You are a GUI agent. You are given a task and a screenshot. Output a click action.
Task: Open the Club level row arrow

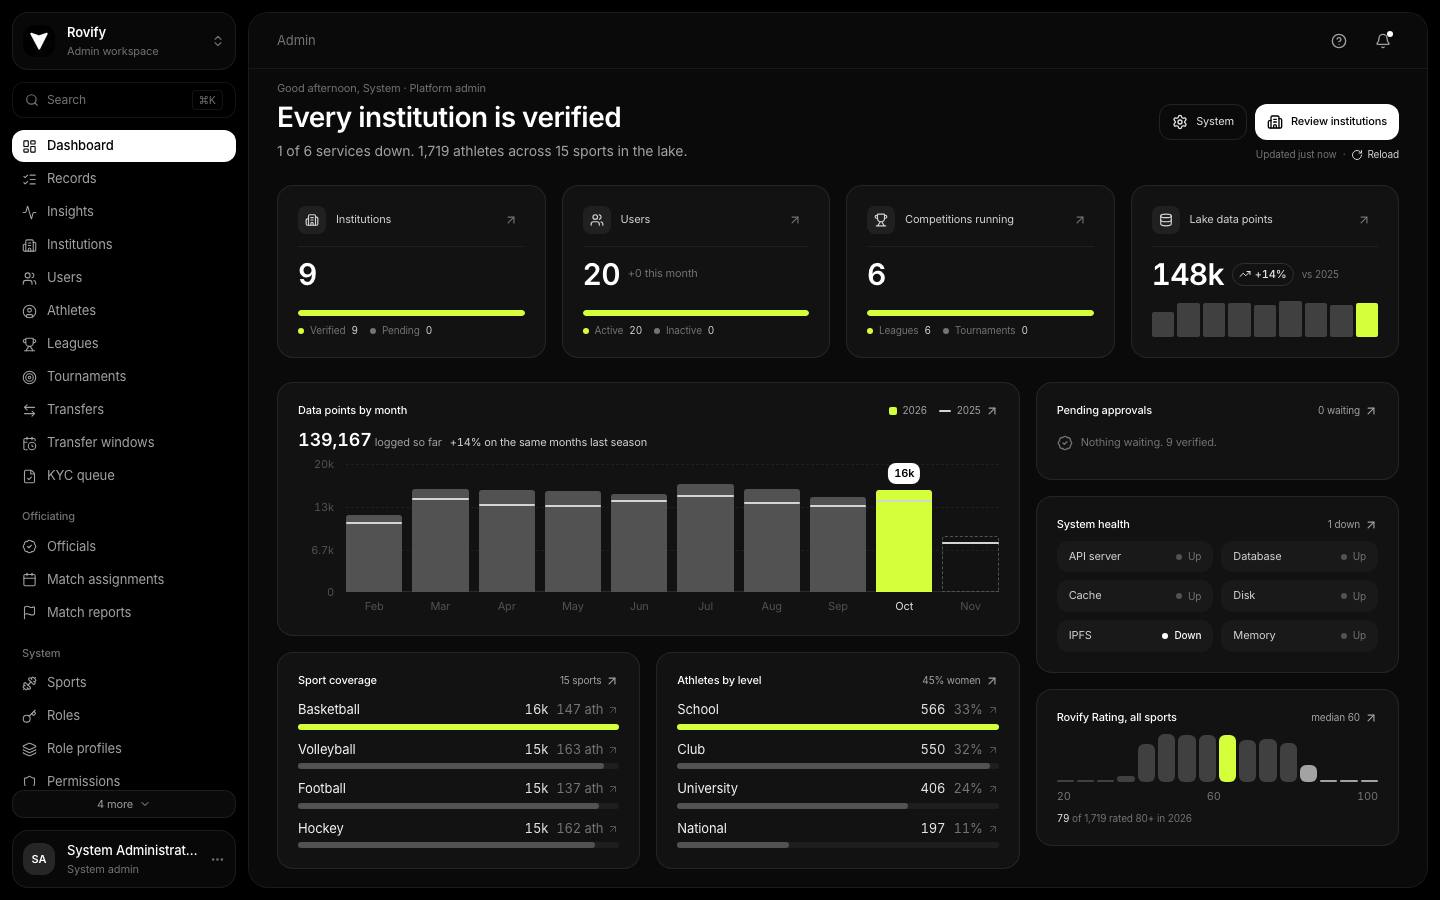coord(993,750)
